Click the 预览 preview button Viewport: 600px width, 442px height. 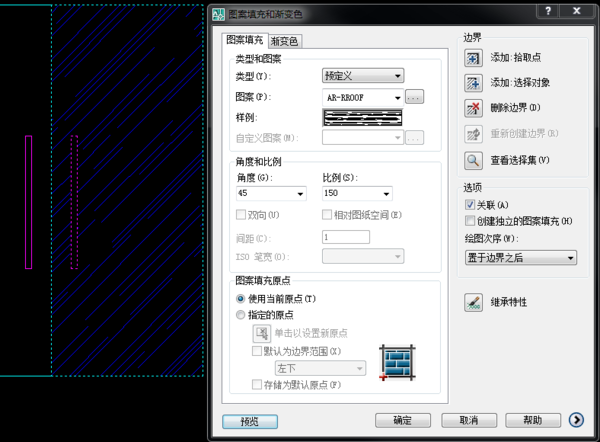[250, 422]
